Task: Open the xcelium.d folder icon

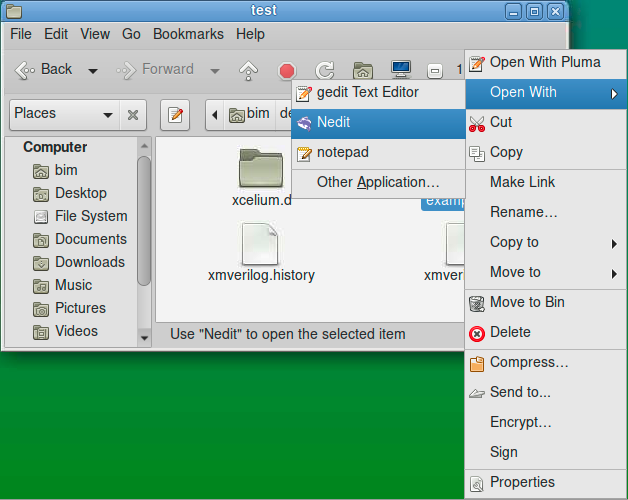Action: pos(261,168)
